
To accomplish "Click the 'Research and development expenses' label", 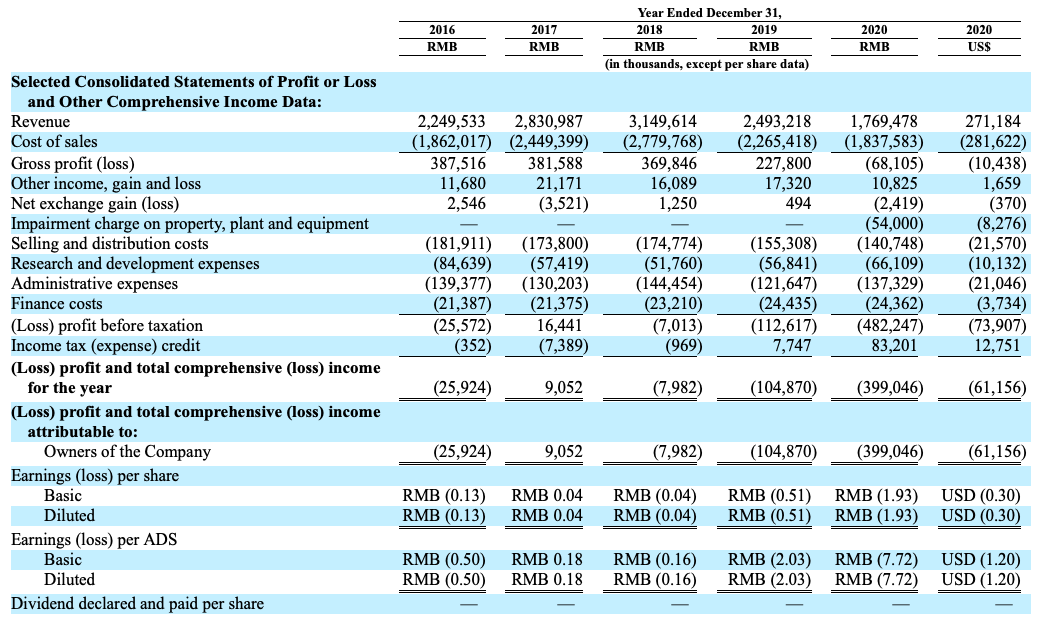I will point(135,264).
